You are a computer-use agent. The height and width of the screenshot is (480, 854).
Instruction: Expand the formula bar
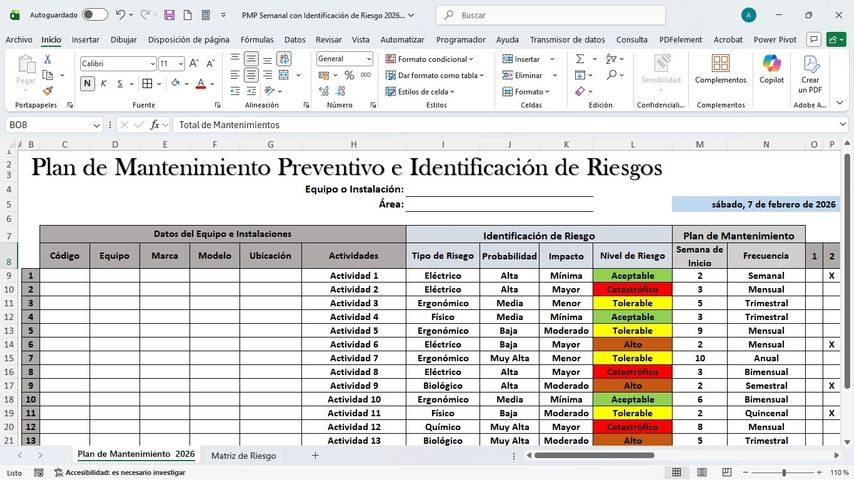(x=843, y=125)
